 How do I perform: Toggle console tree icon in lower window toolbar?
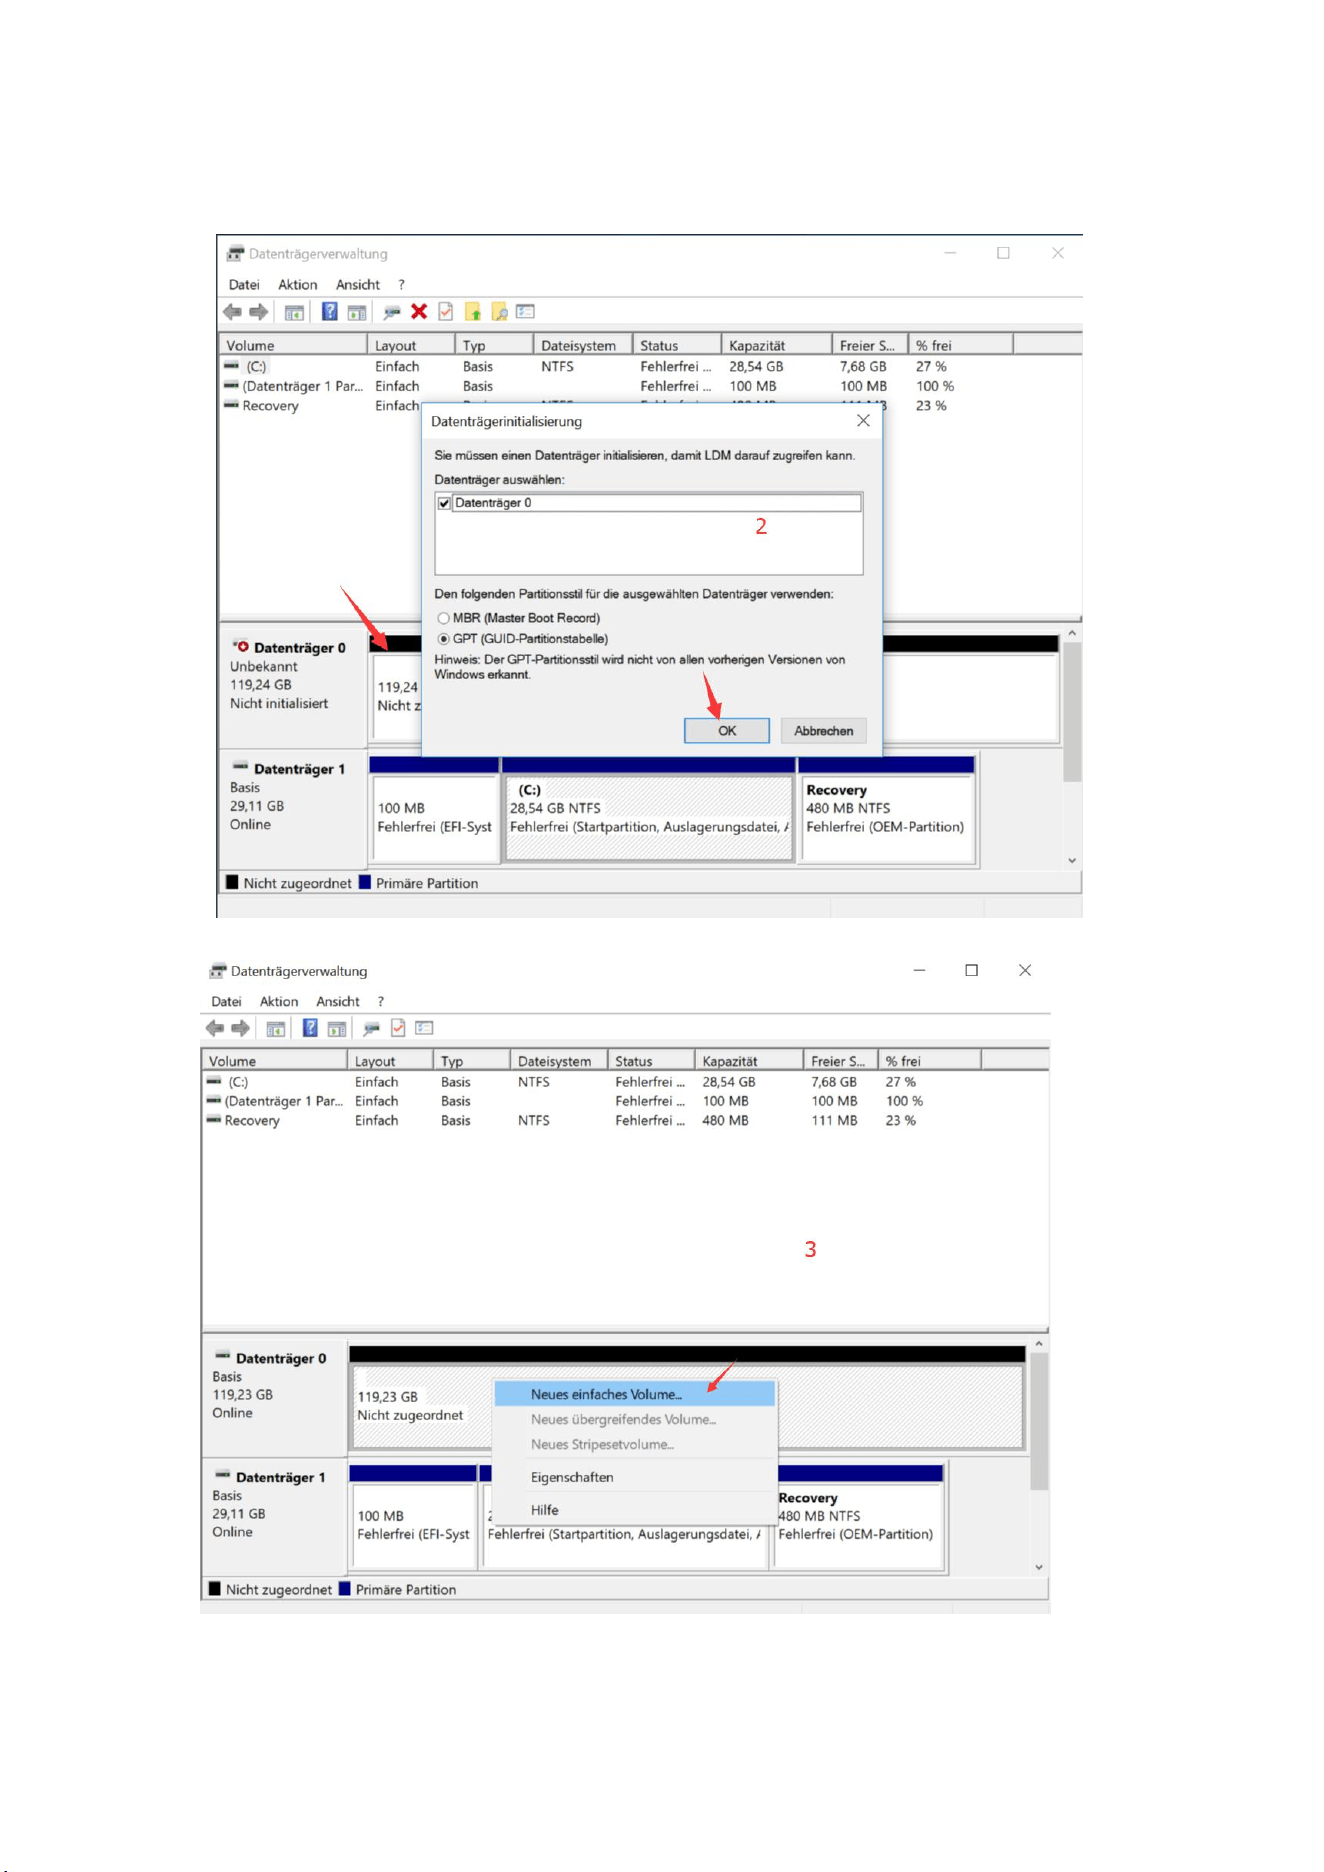[x=276, y=1028]
